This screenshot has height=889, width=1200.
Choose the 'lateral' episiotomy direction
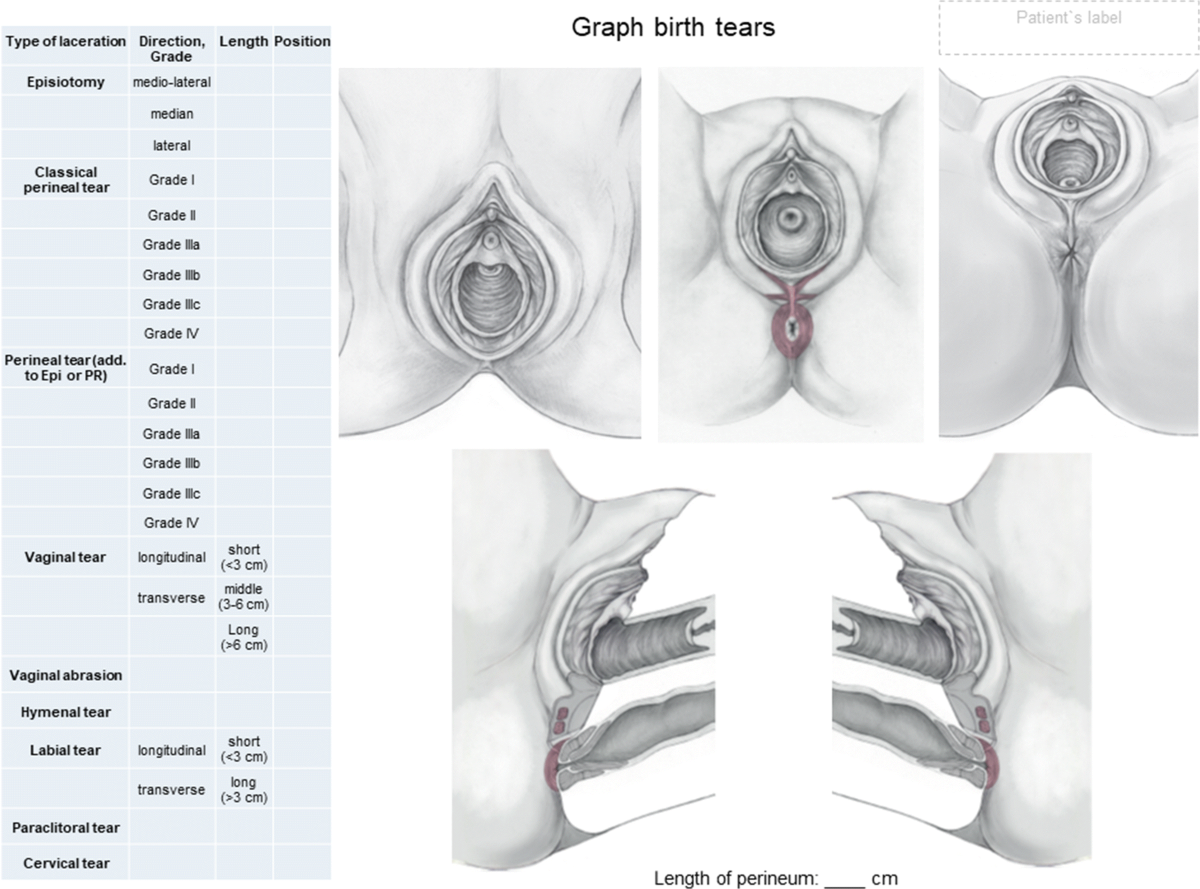pos(172,145)
